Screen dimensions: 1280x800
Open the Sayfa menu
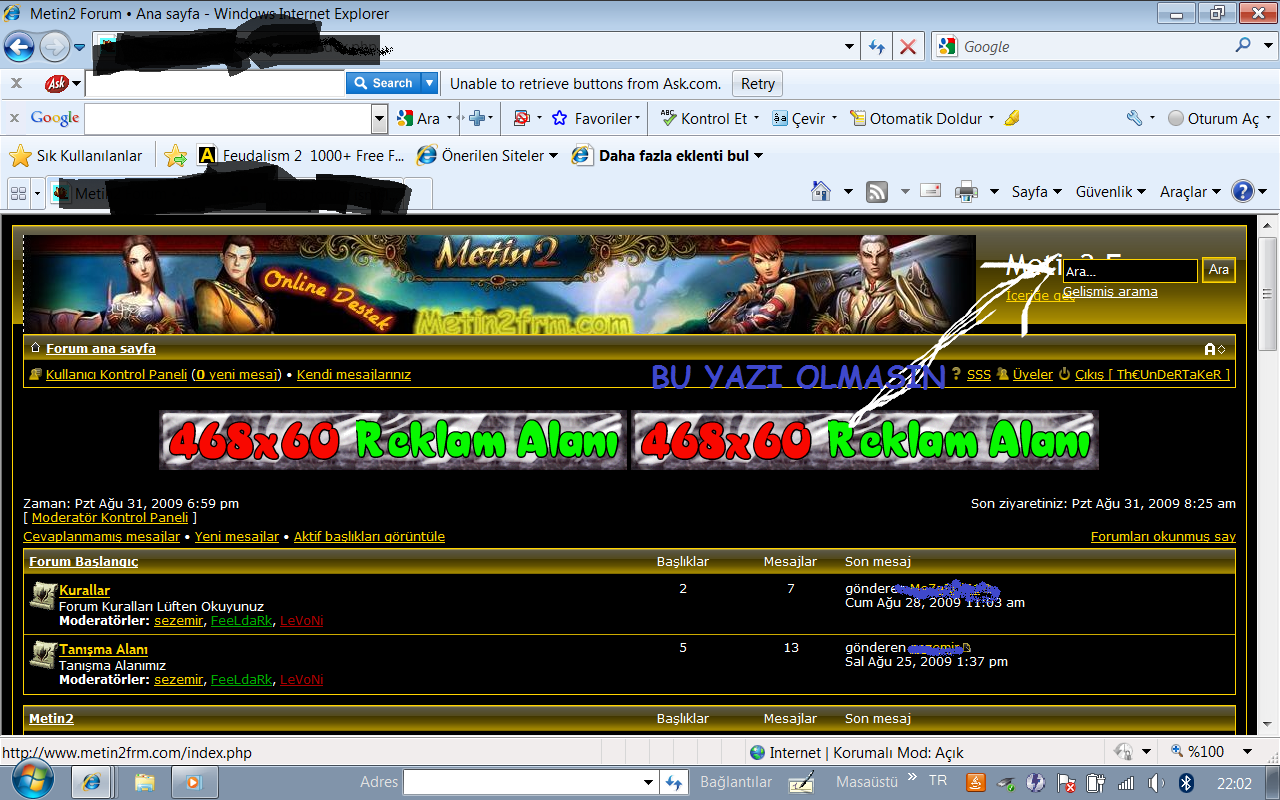(1036, 192)
